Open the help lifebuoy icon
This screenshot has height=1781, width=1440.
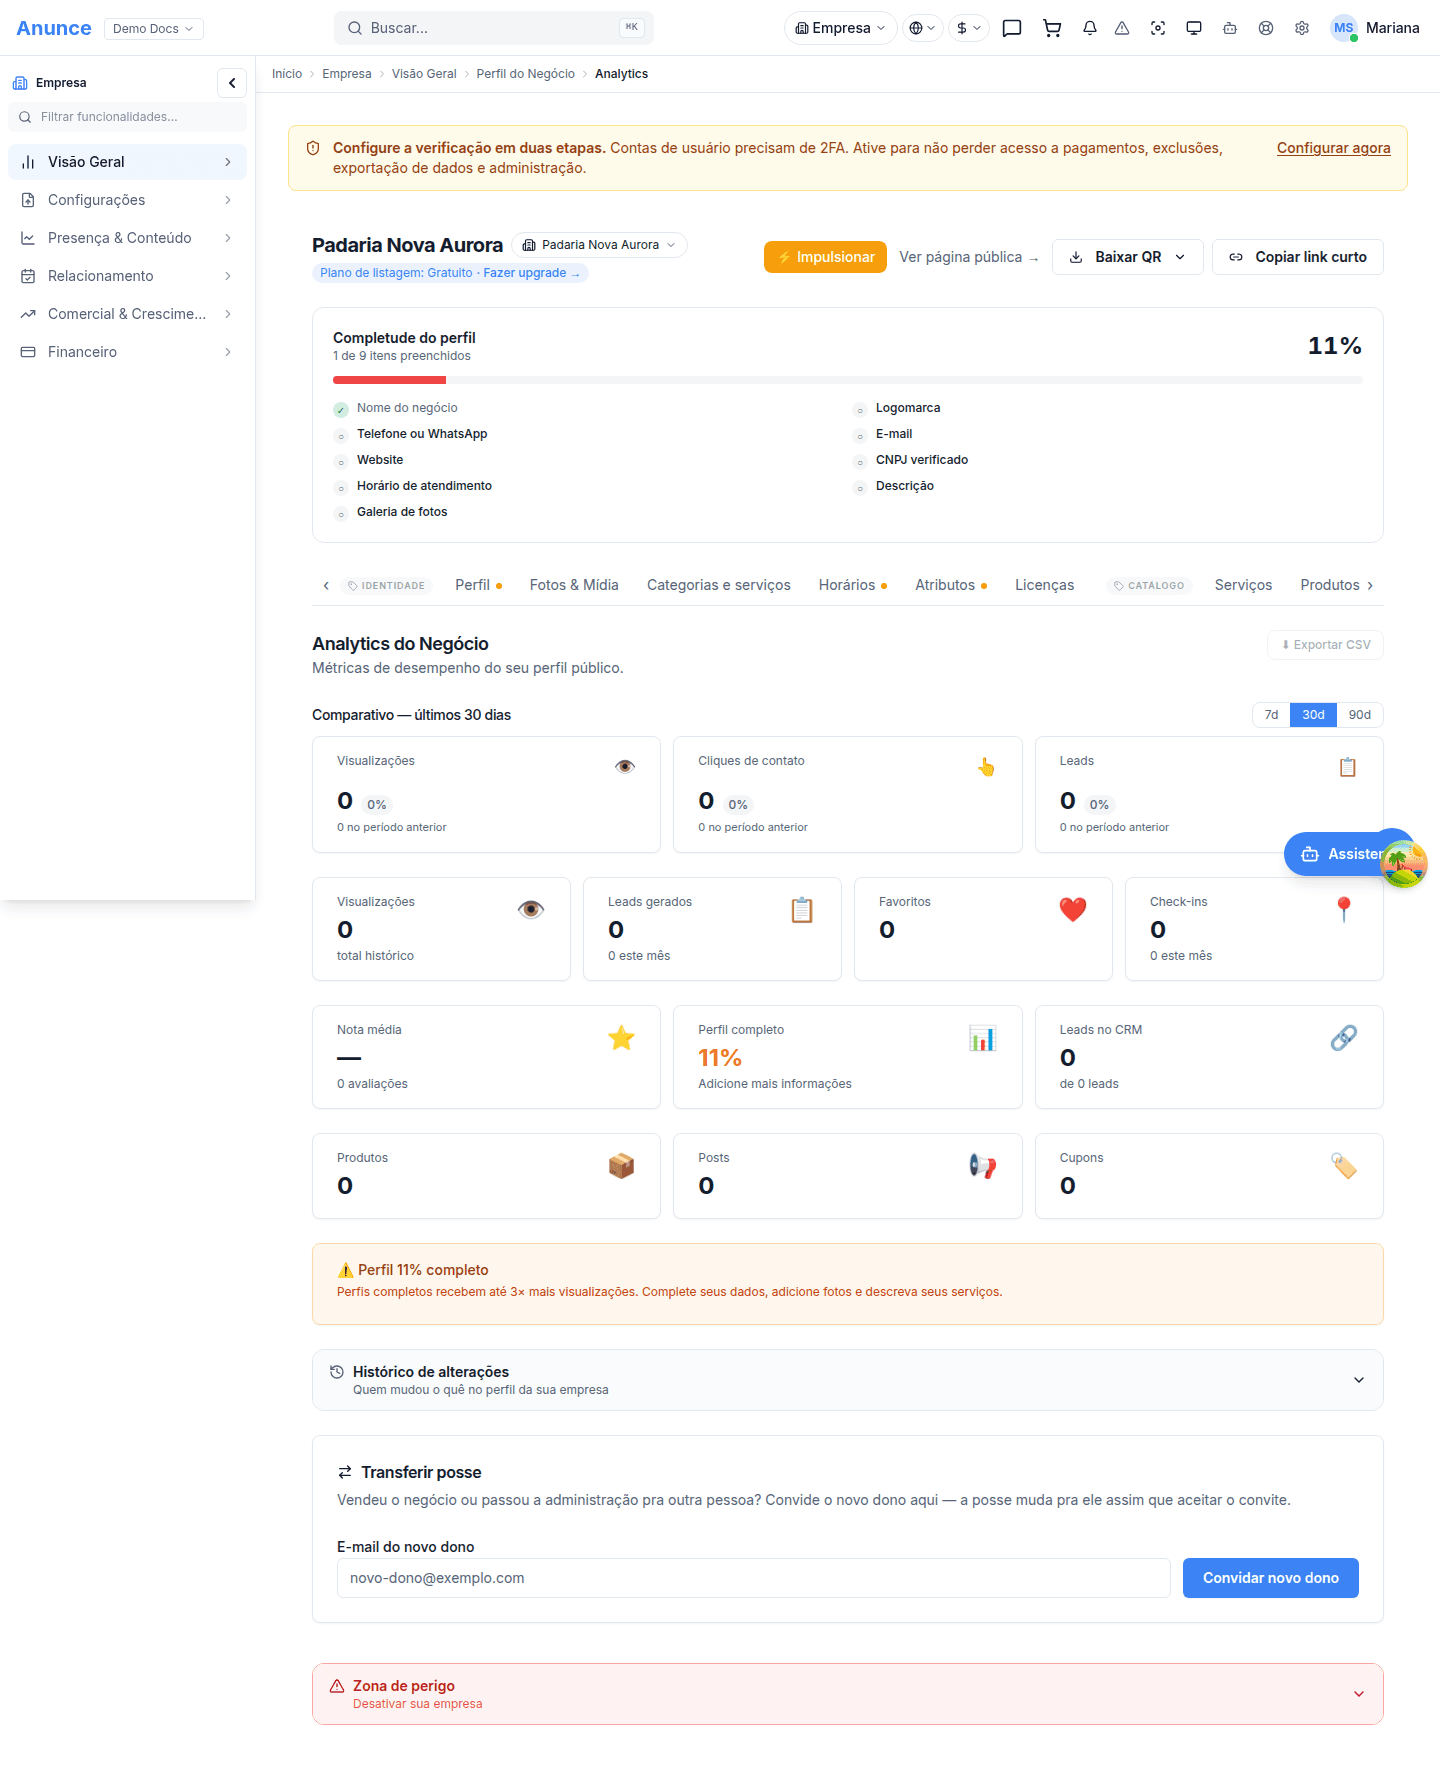point(1266,28)
